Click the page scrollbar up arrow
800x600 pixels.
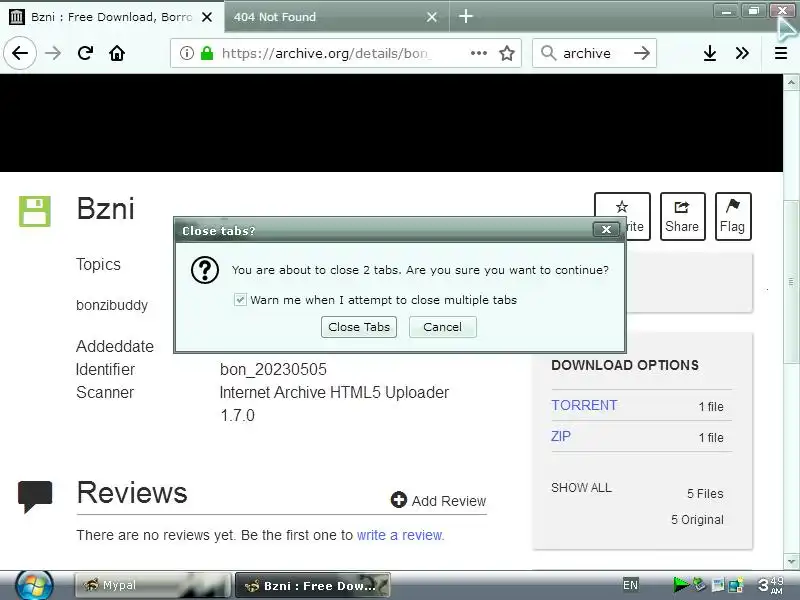point(791,82)
